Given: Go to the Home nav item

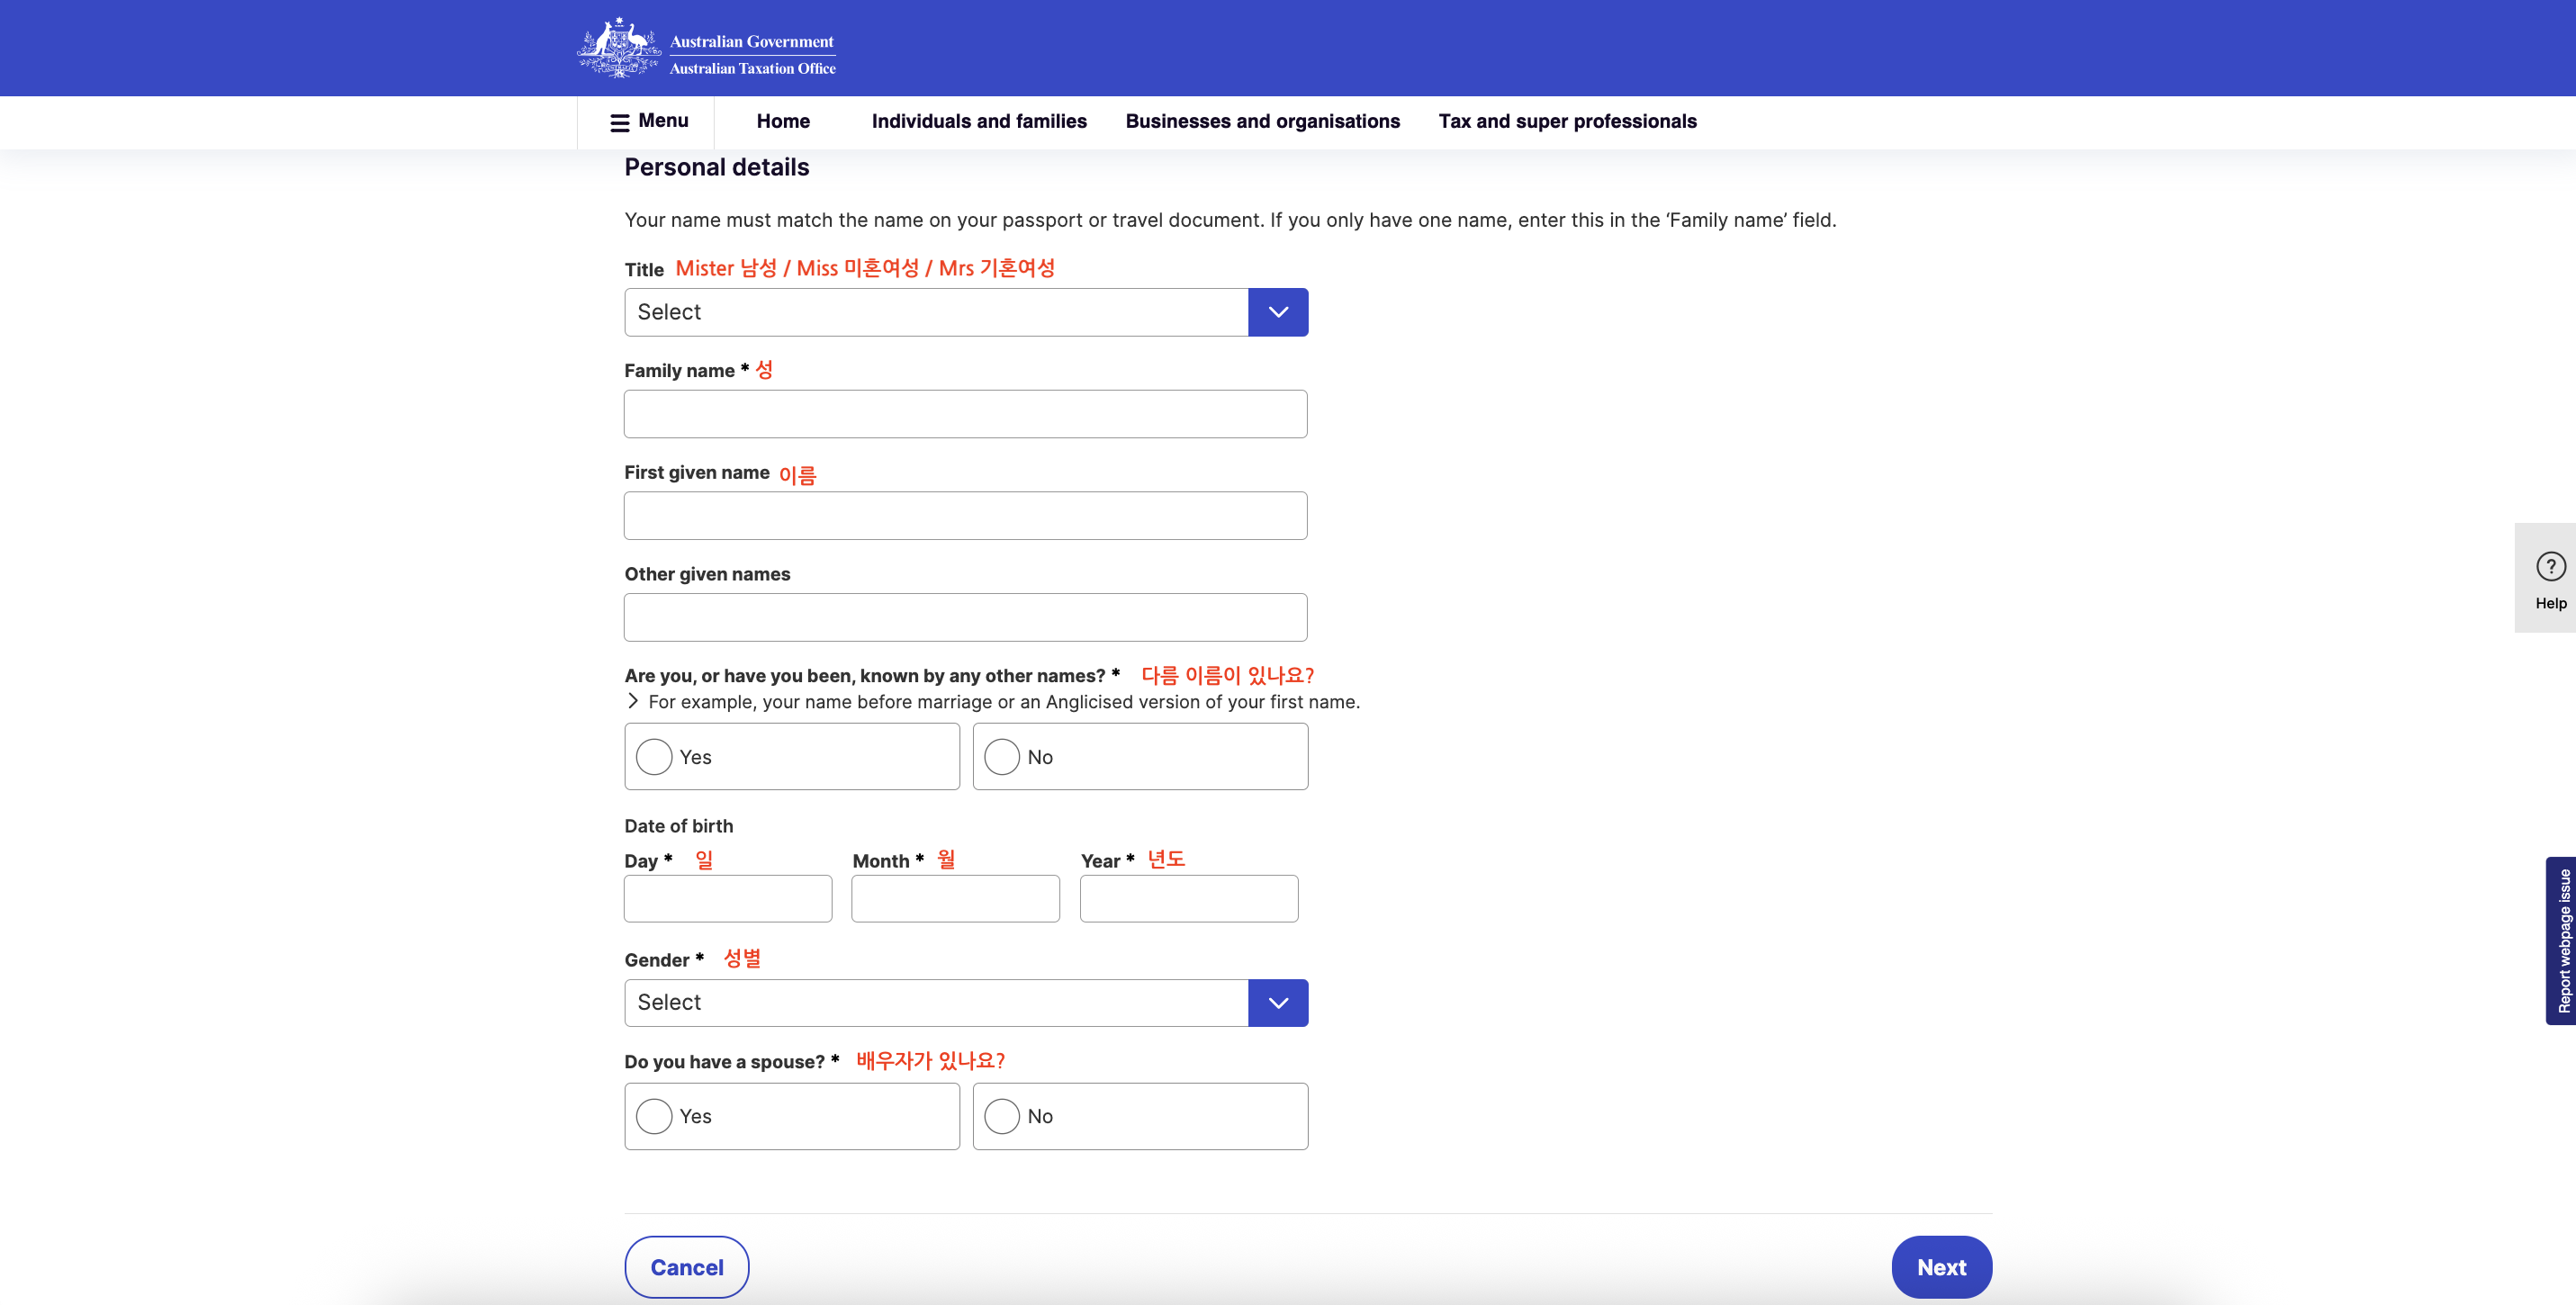Looking at the screenshot, I should click(783, 121).
